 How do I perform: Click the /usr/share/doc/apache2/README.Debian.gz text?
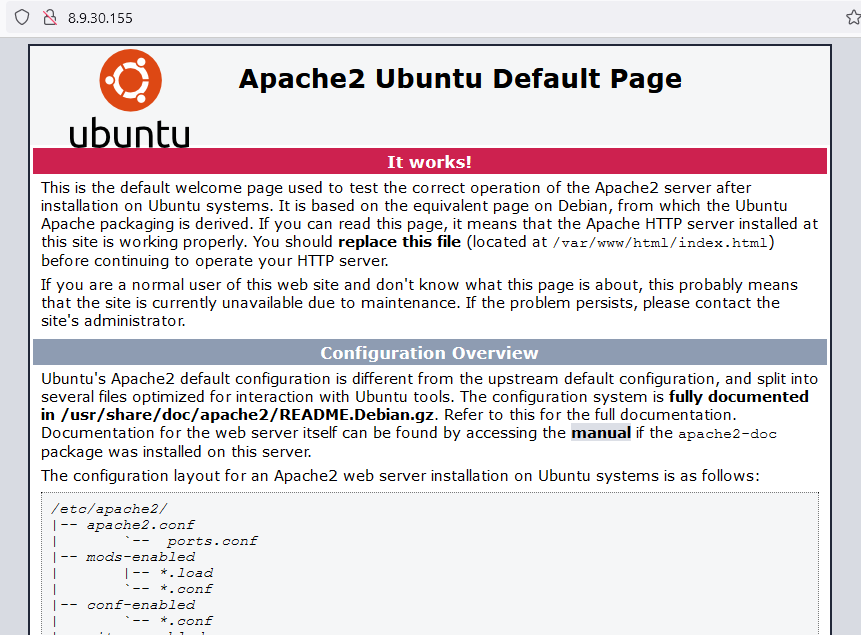248,415
